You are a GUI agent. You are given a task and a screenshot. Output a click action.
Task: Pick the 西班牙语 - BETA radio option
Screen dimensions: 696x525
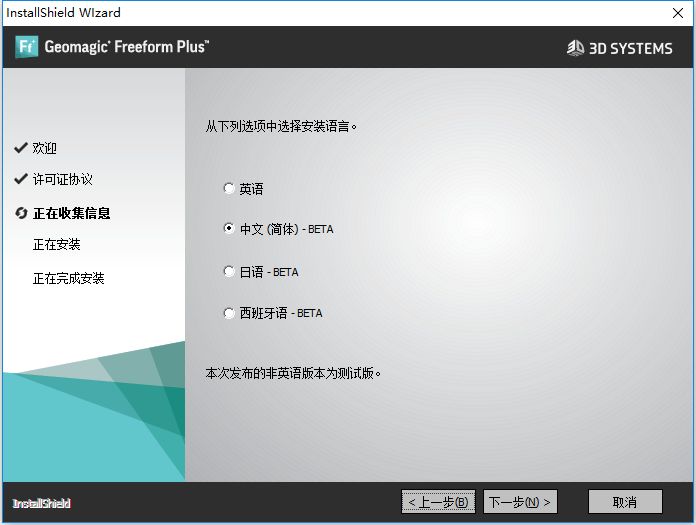(229, 313)
